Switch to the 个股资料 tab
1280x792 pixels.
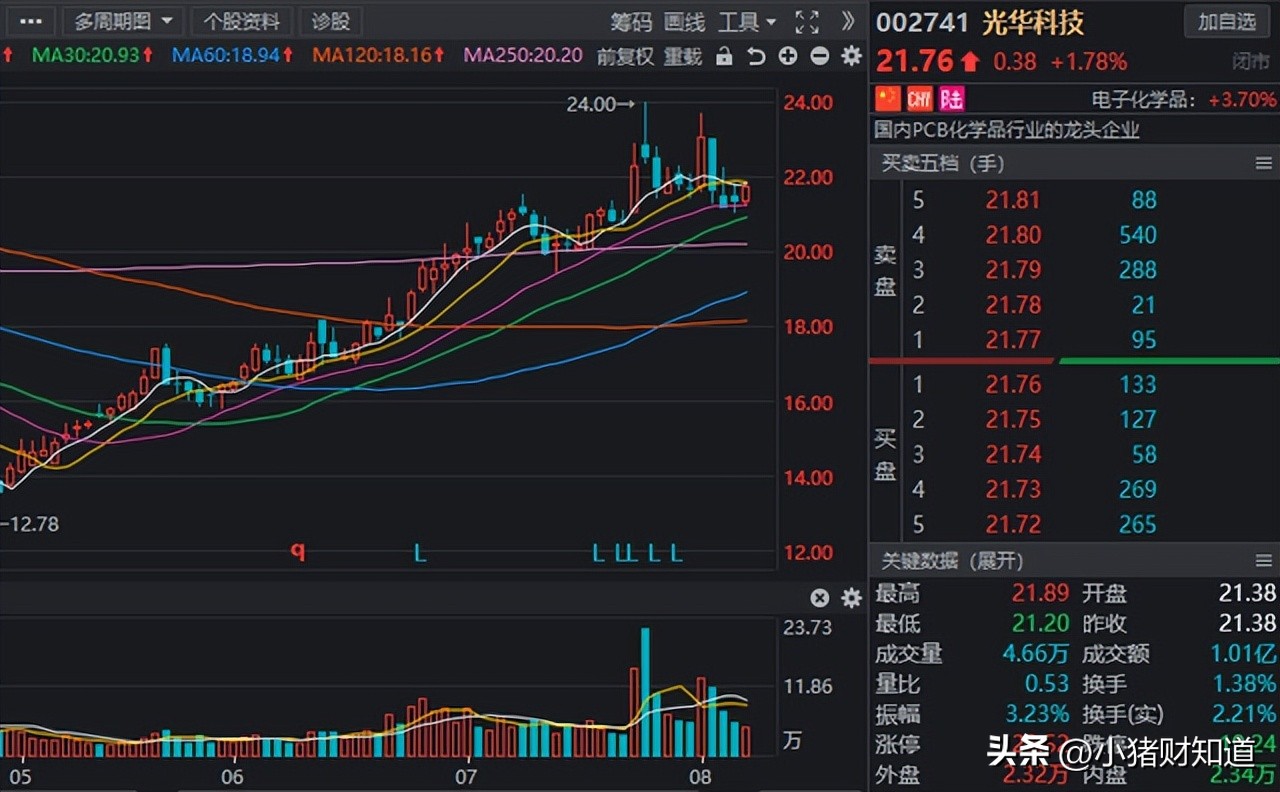tap(243, 21)
